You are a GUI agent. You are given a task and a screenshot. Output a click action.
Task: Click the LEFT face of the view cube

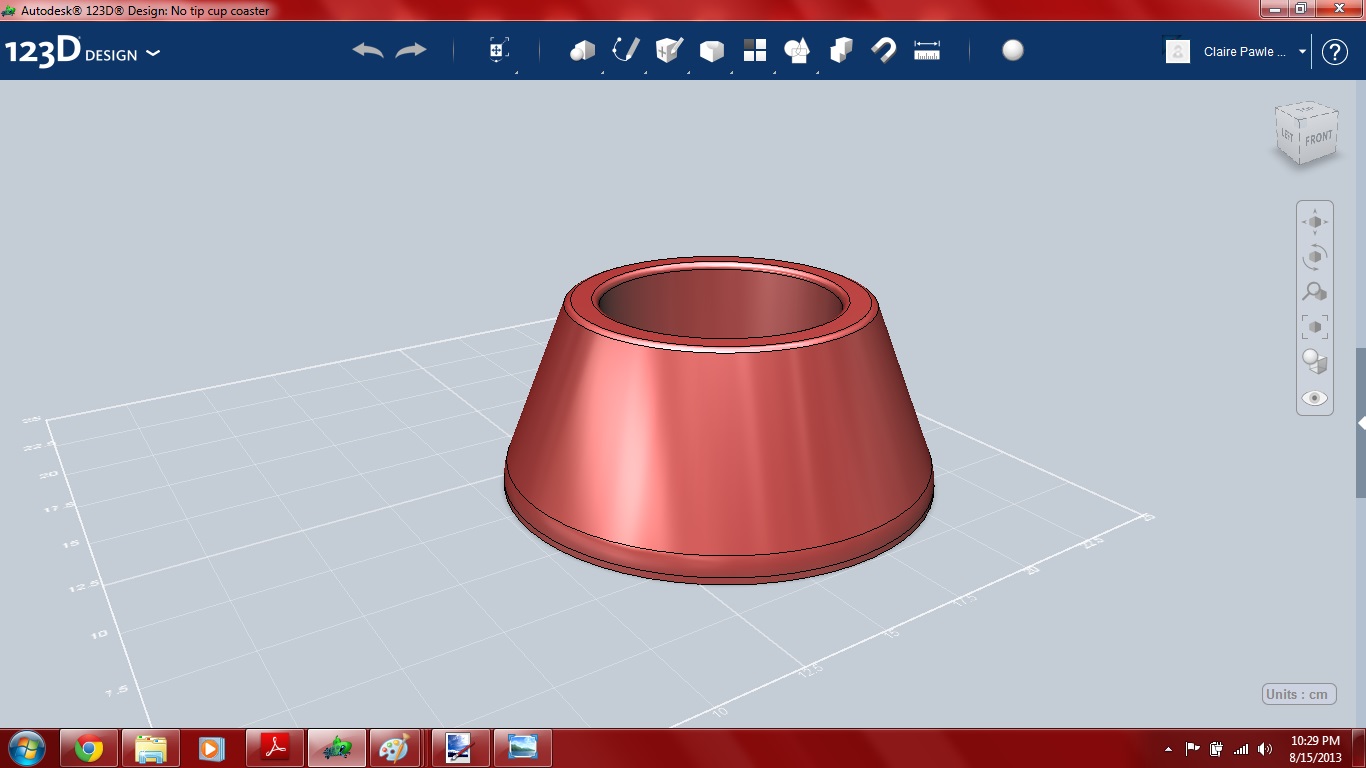1287,135
